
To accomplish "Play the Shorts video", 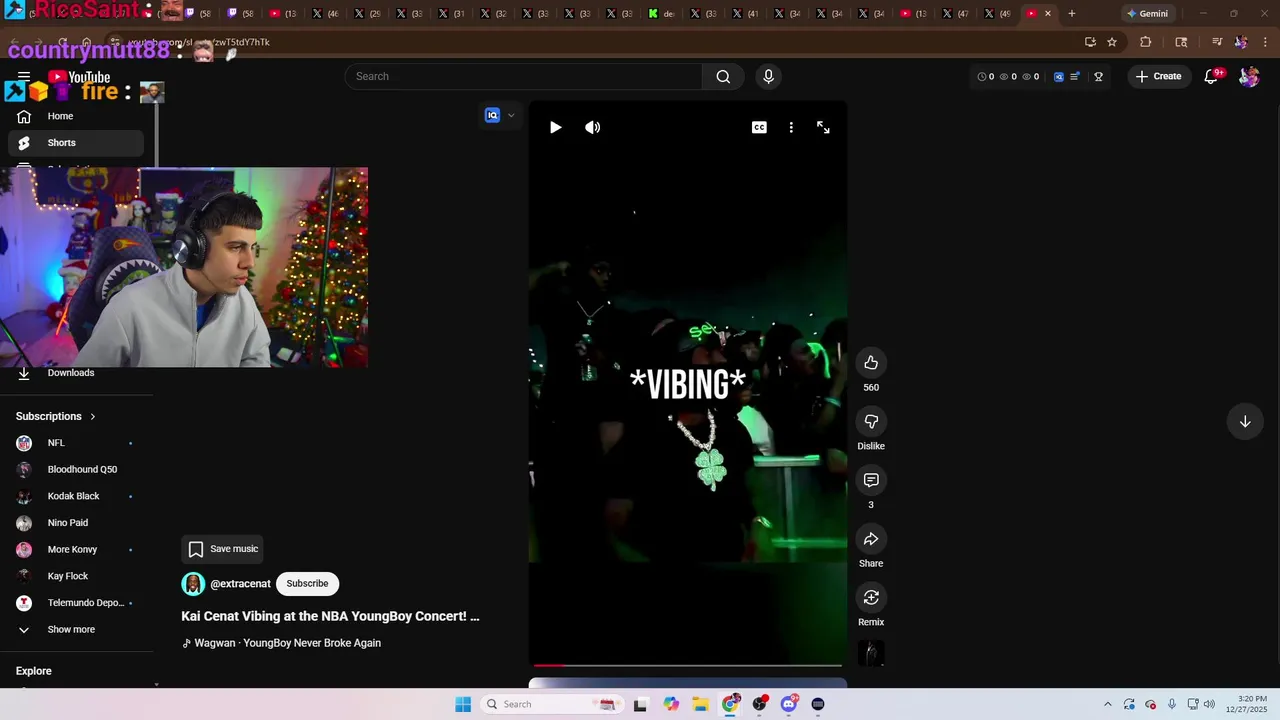I will coord(556,127).
